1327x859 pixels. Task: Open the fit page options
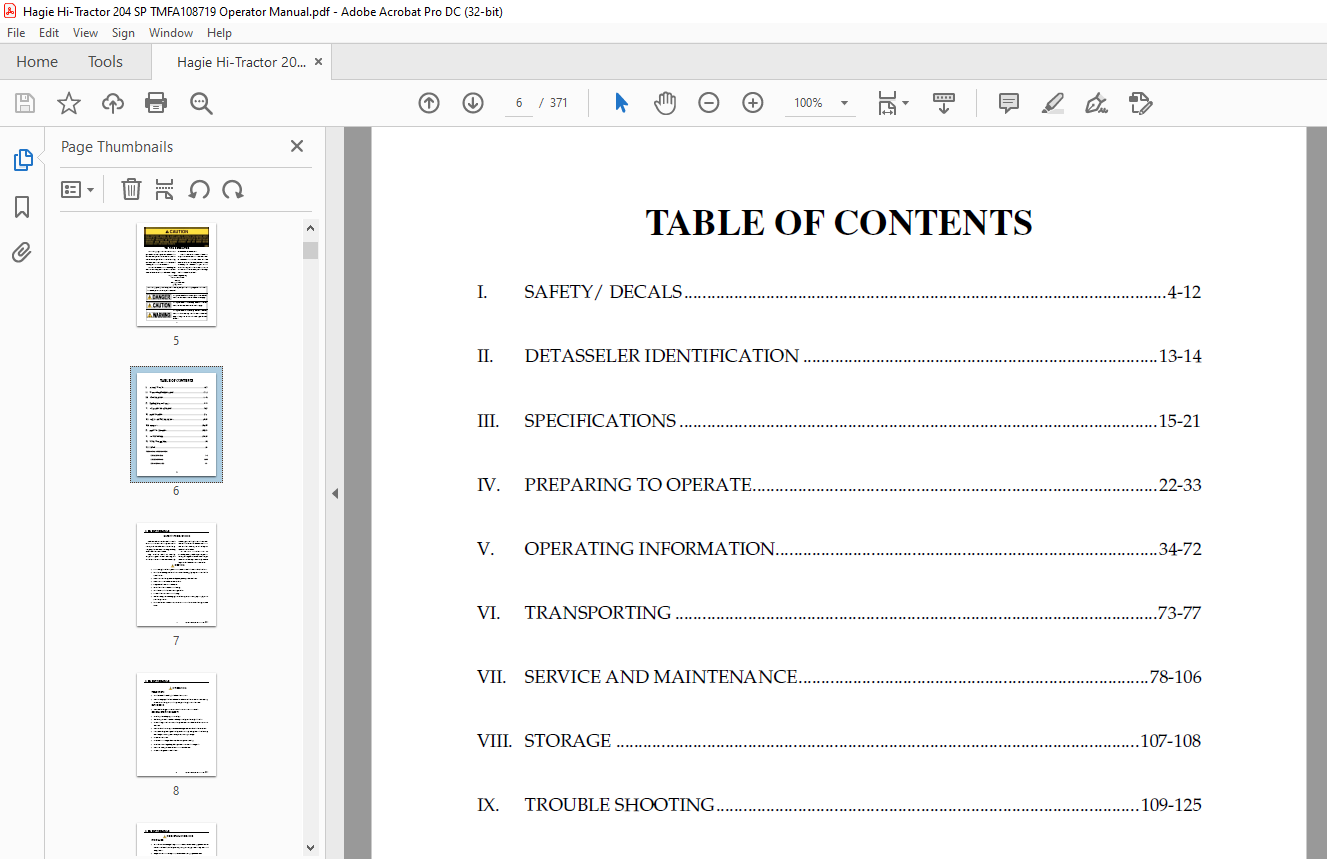pos(892,103)
